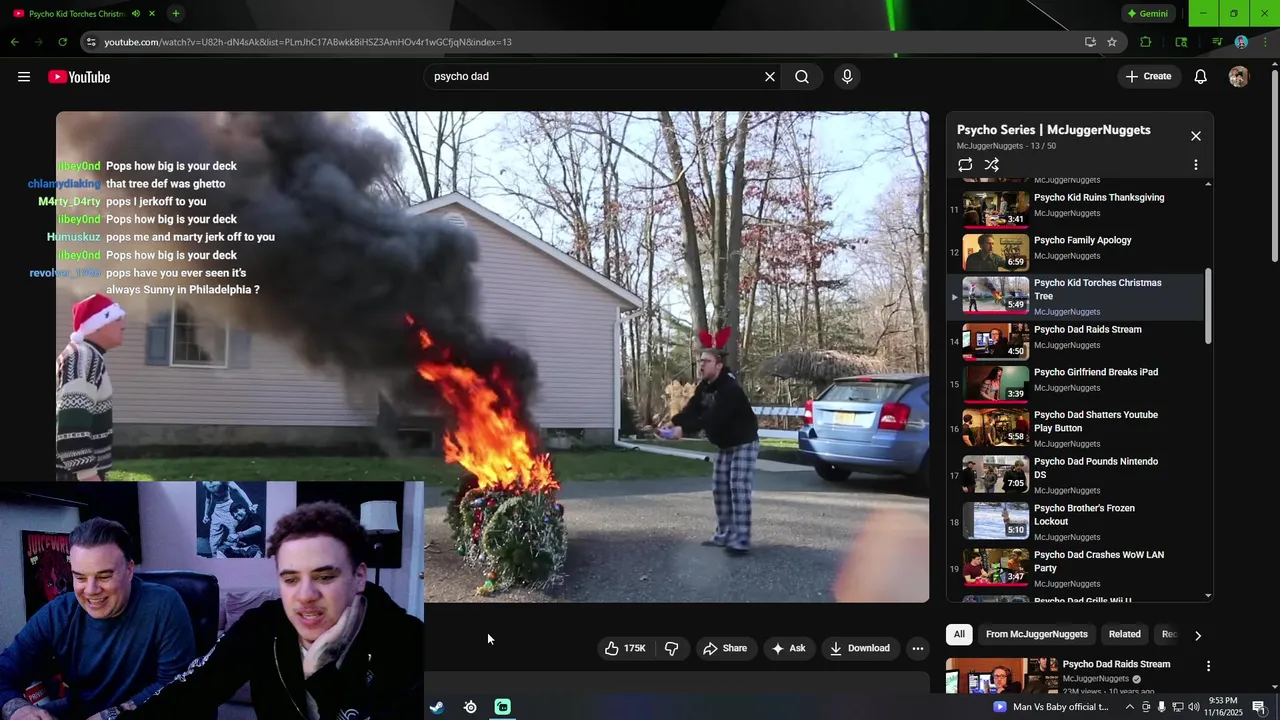The height and width of the screenshot is (720, 1280).
Task: Open the Chrome profile avatar
Action: pyautogui.click(x=1241, y=42)
